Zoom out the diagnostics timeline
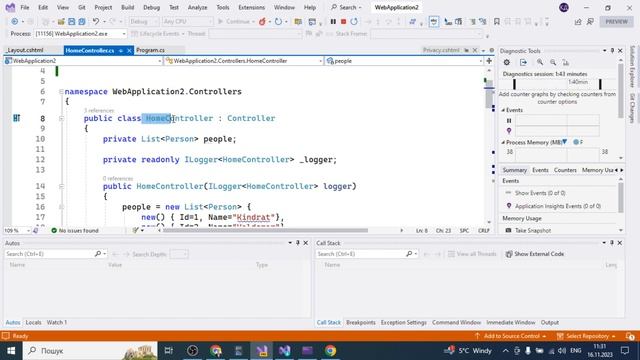 coord(553,62)
